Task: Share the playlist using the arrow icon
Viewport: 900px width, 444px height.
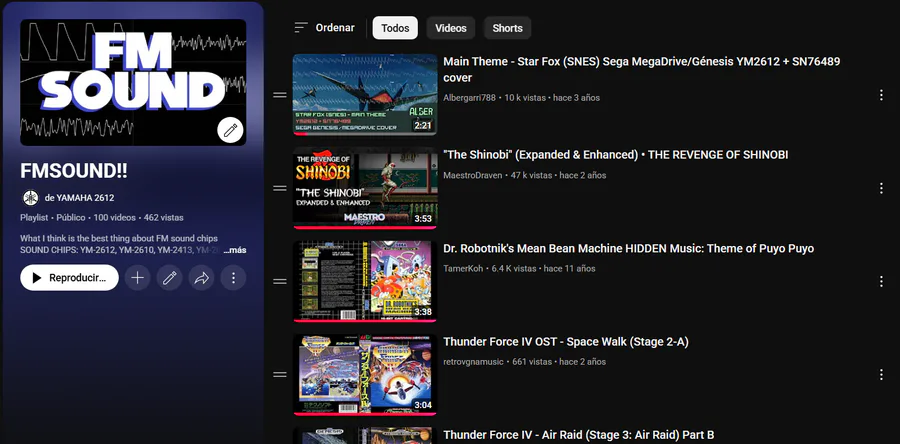Action: (x=201, y=278)
